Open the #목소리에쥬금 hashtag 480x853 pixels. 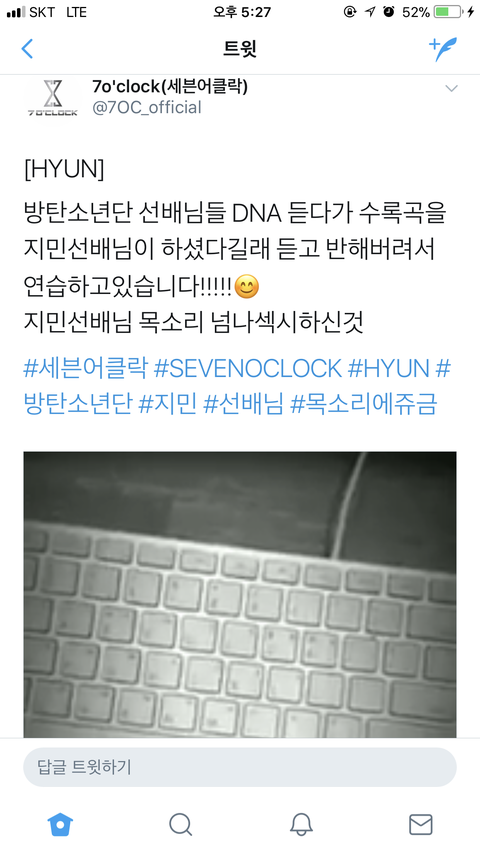pyautogui.click(x=364, y=405)
